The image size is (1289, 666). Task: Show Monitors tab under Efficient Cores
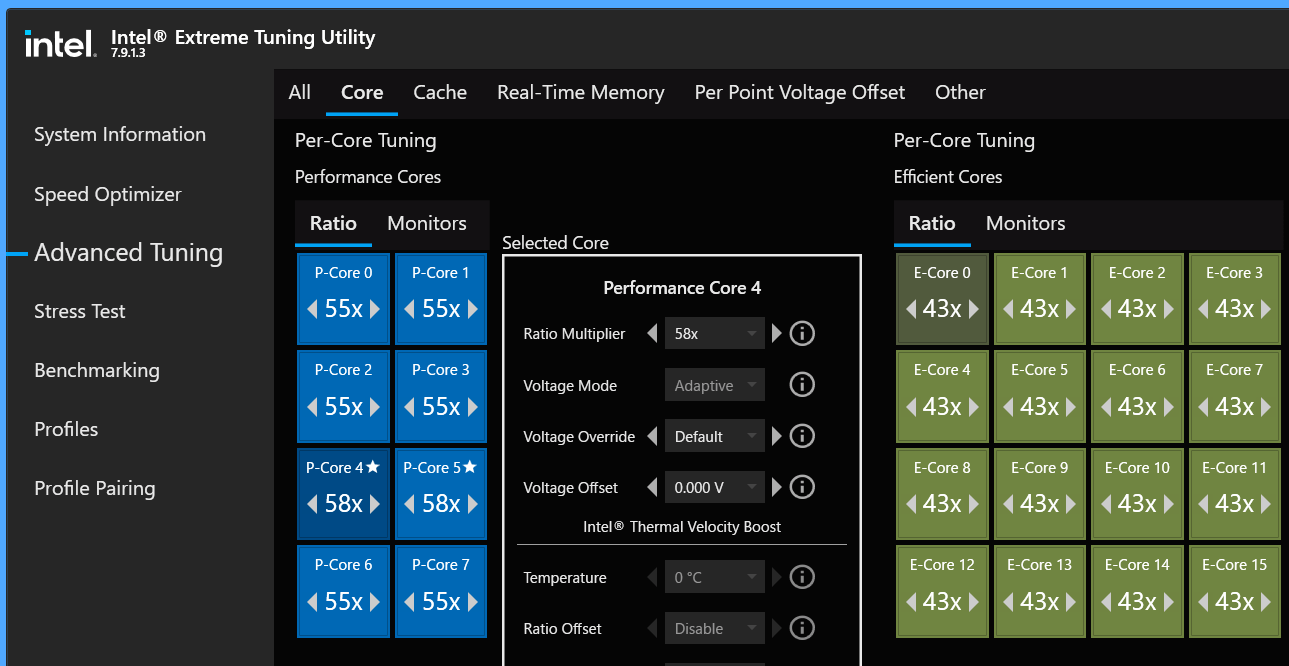point(1025,223)
